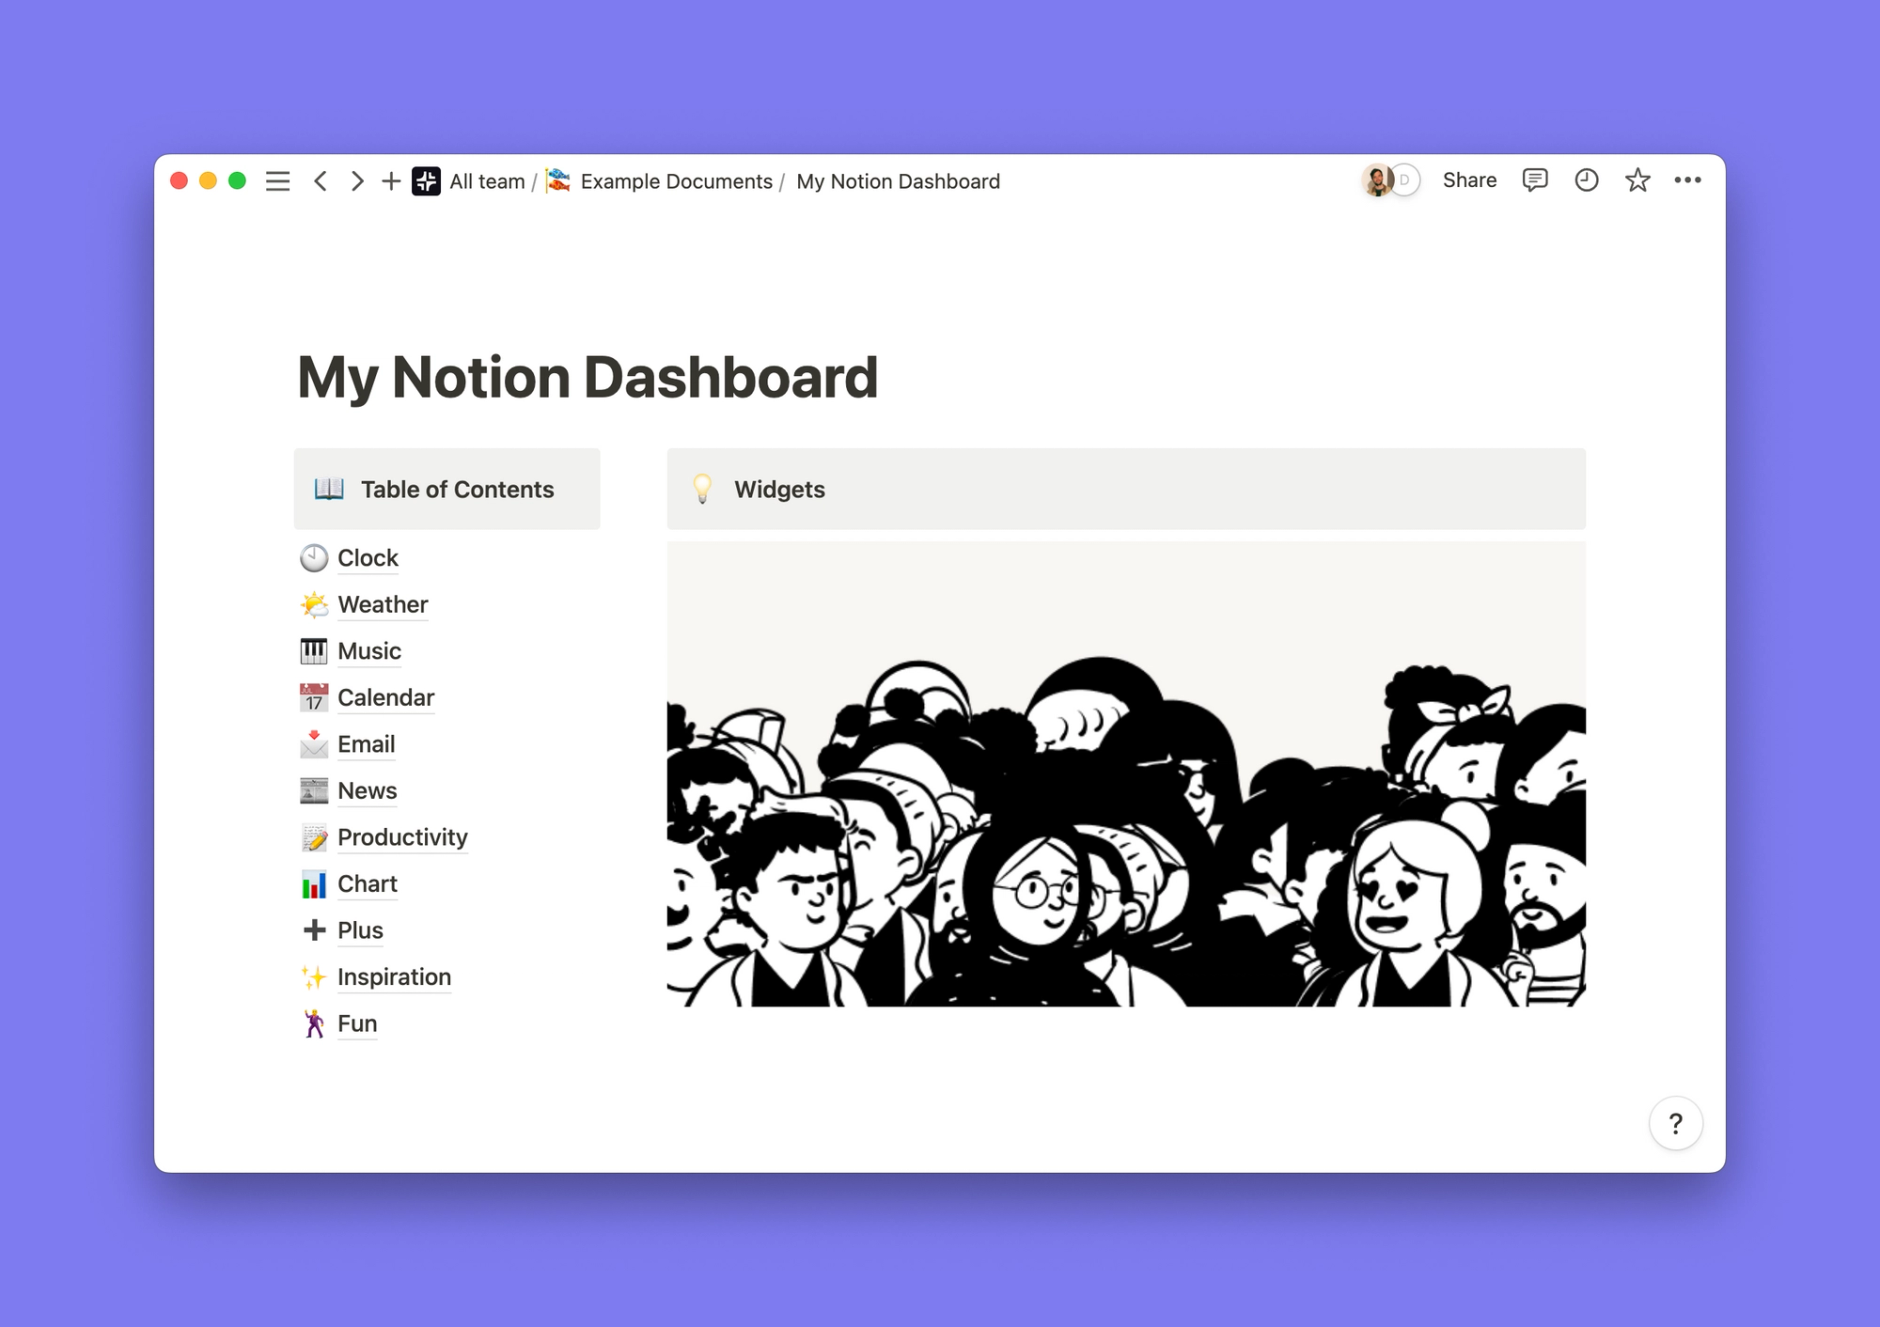Open the Plus page link
The height and width of the screenshot is (1327, 1880).
point(360,930)
